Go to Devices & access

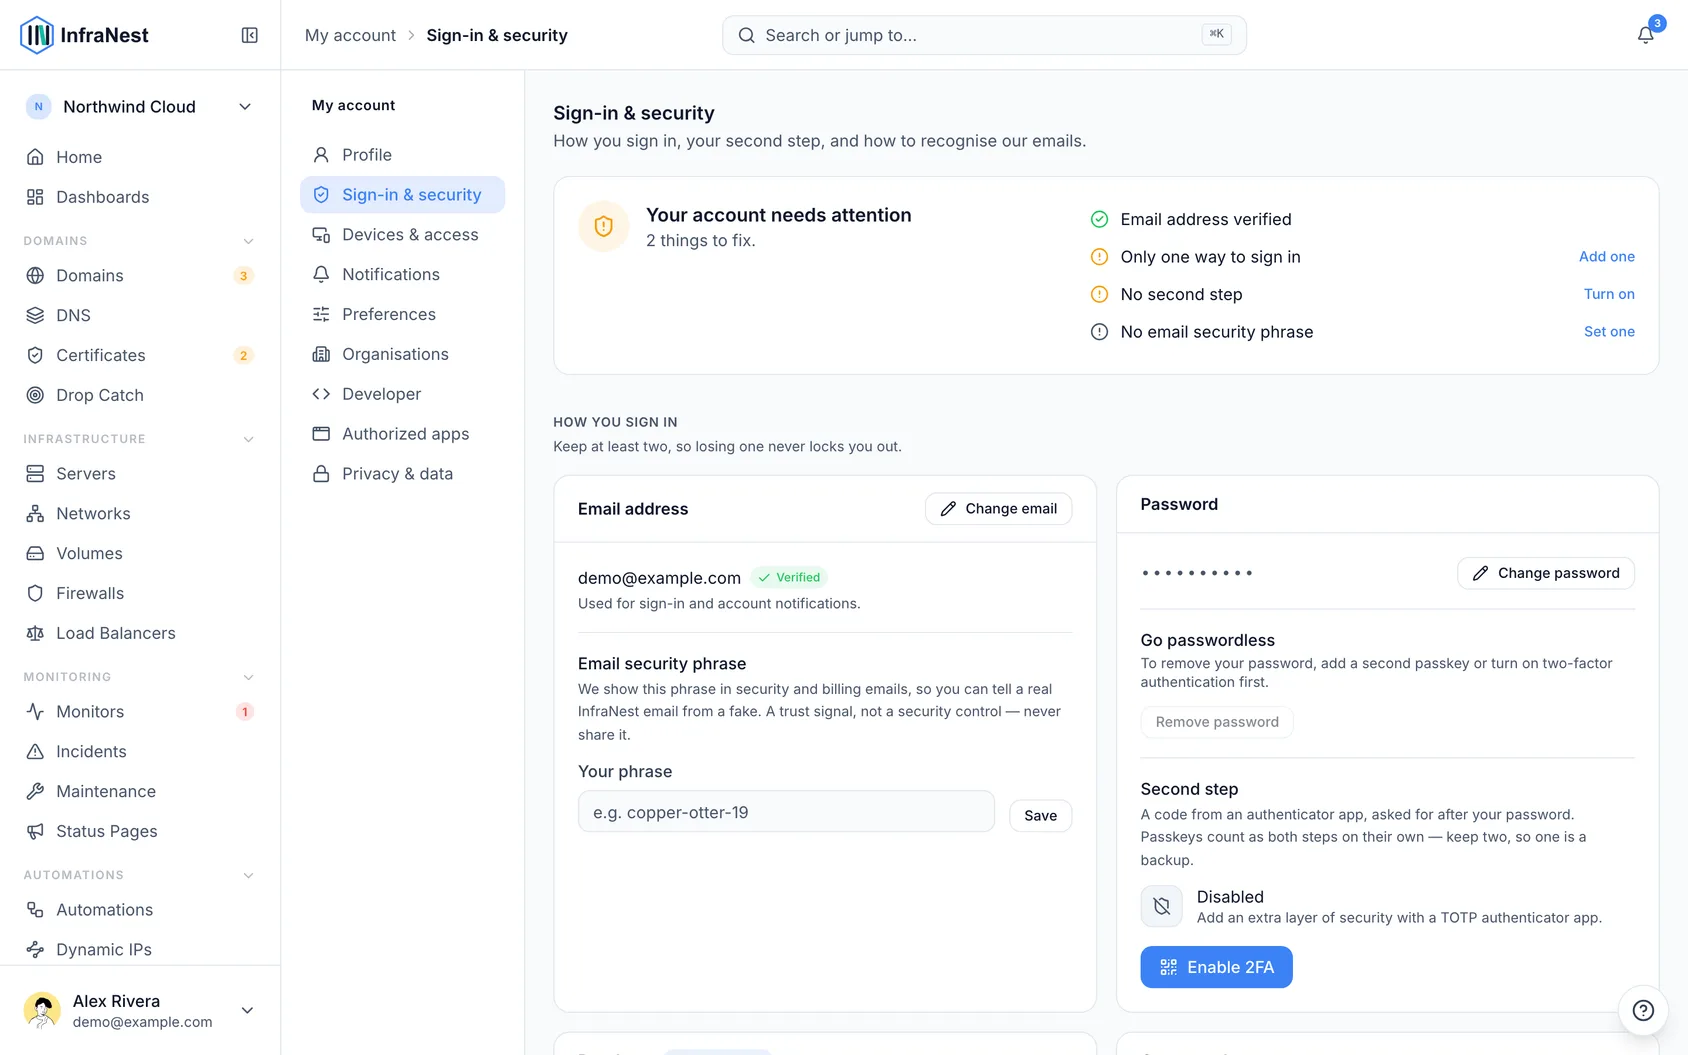(402, 235)
